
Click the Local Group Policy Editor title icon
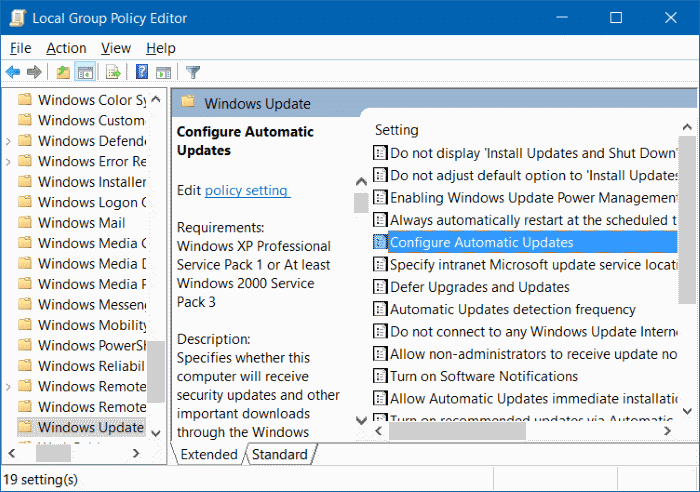click(x=18, y=18)
